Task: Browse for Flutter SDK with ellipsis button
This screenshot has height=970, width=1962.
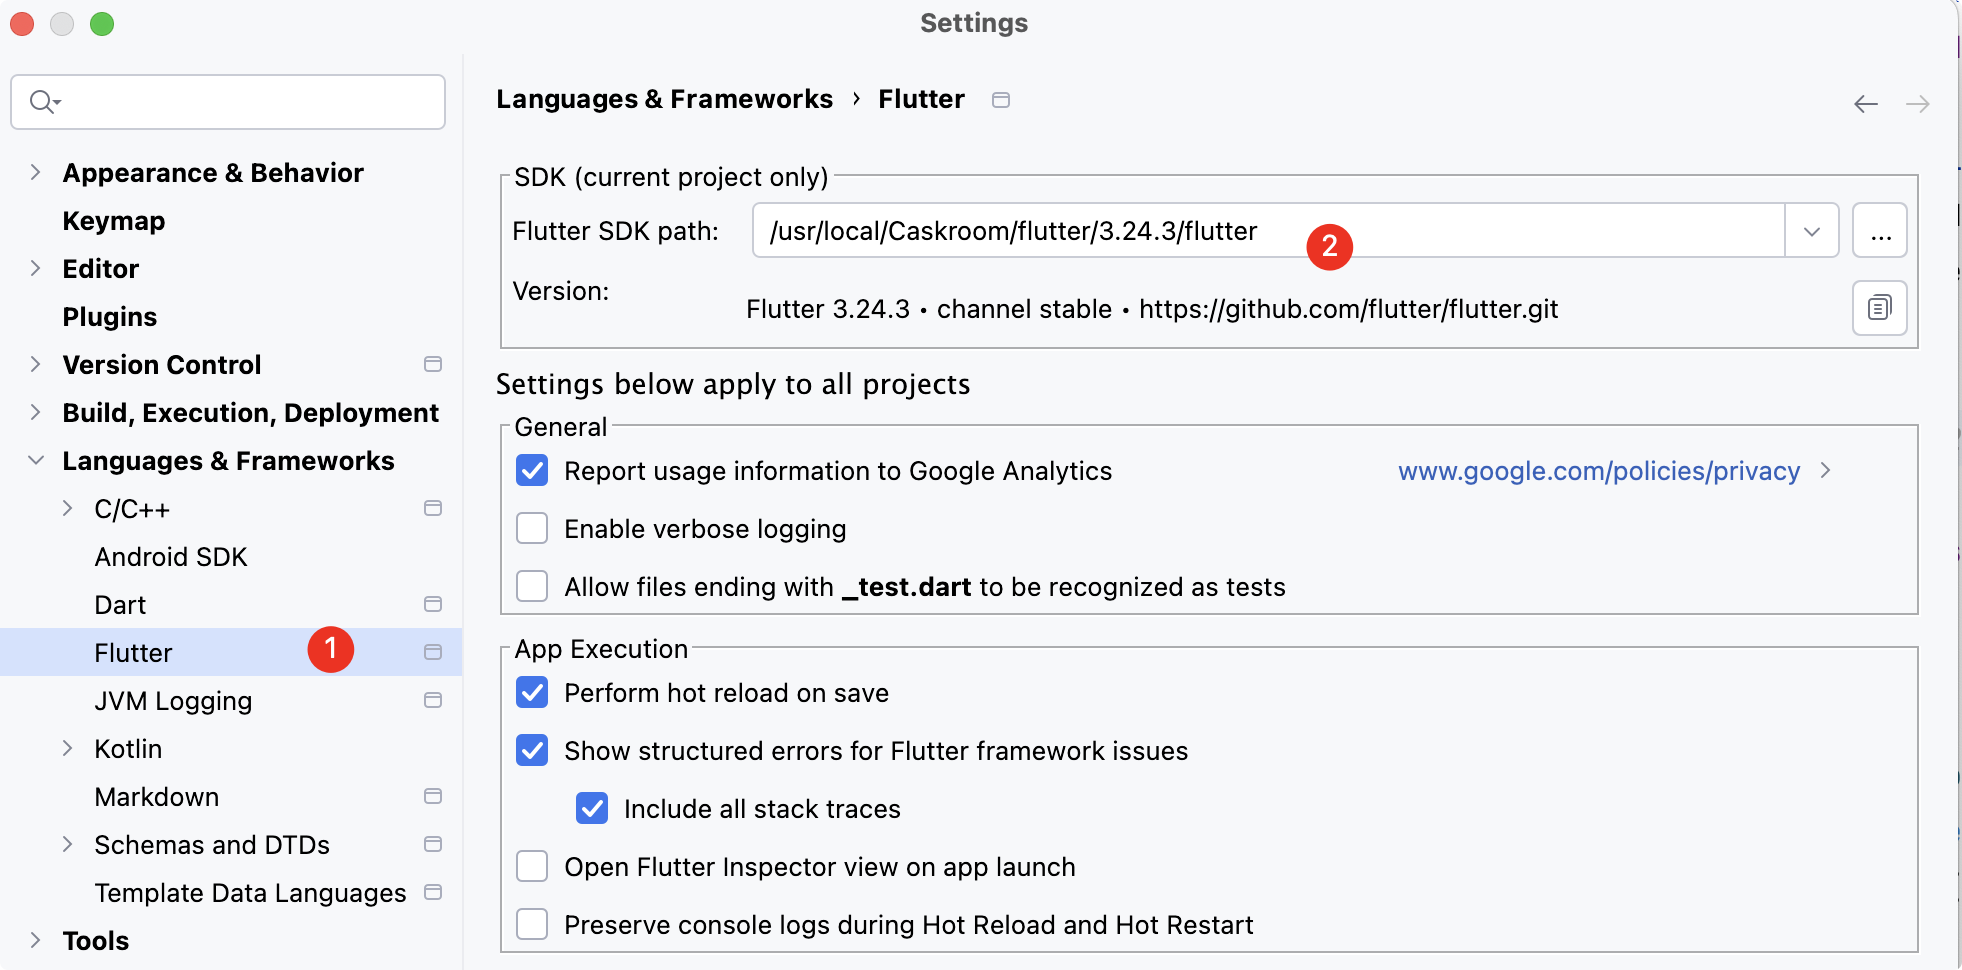Action: (x=1879, y=231)
